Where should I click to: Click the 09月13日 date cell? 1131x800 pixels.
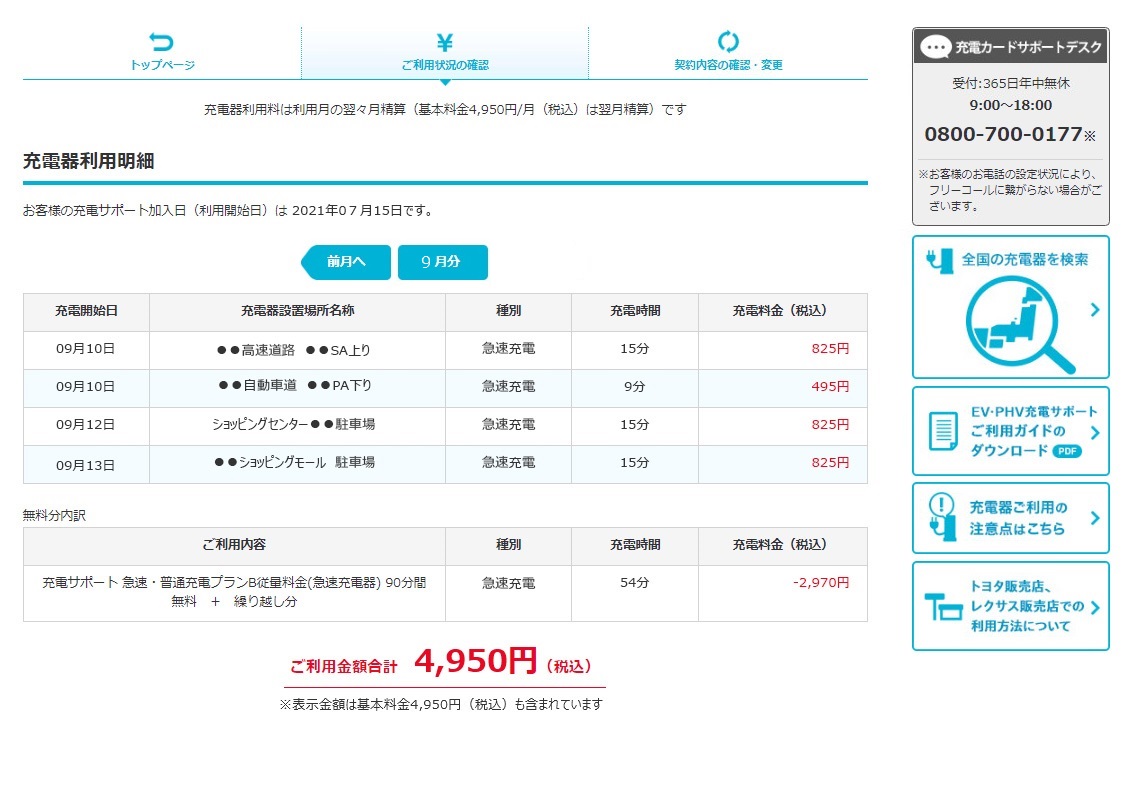point(86,465)
